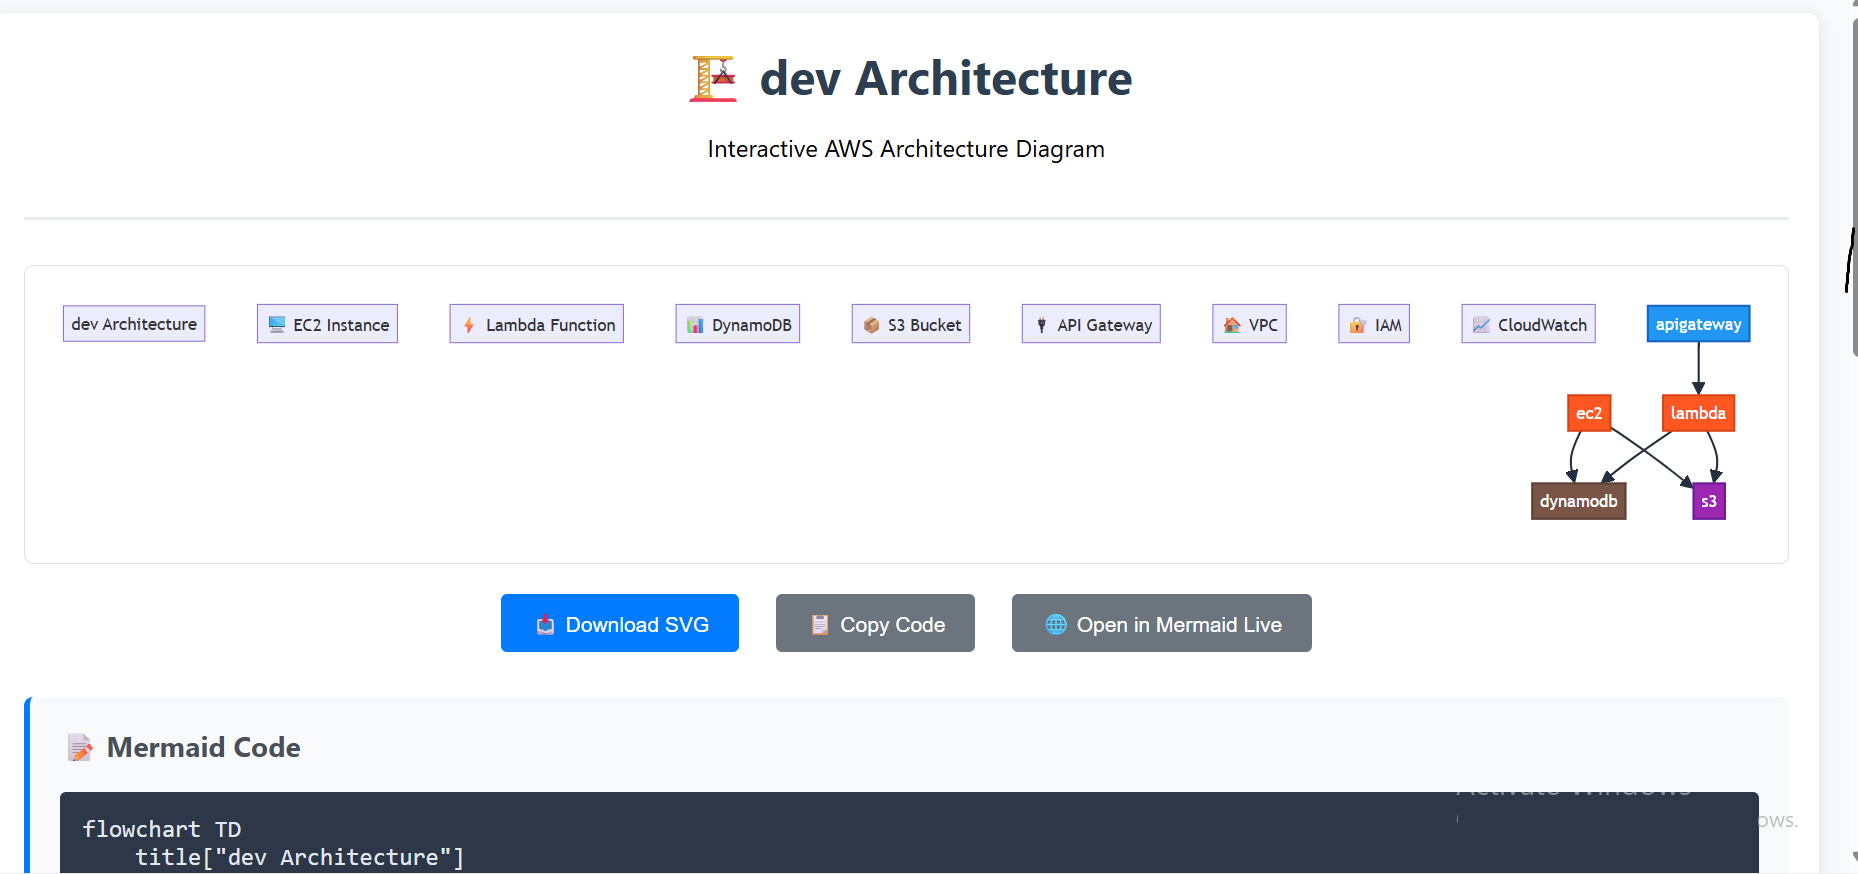Click the clipboard icon on Copy Code
Viewport: 1858px width, 874px height.
(x=820, y=625)
